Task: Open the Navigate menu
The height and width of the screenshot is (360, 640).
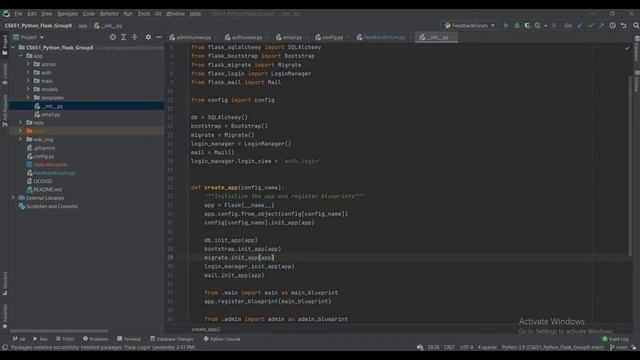Action: point(67,13)
